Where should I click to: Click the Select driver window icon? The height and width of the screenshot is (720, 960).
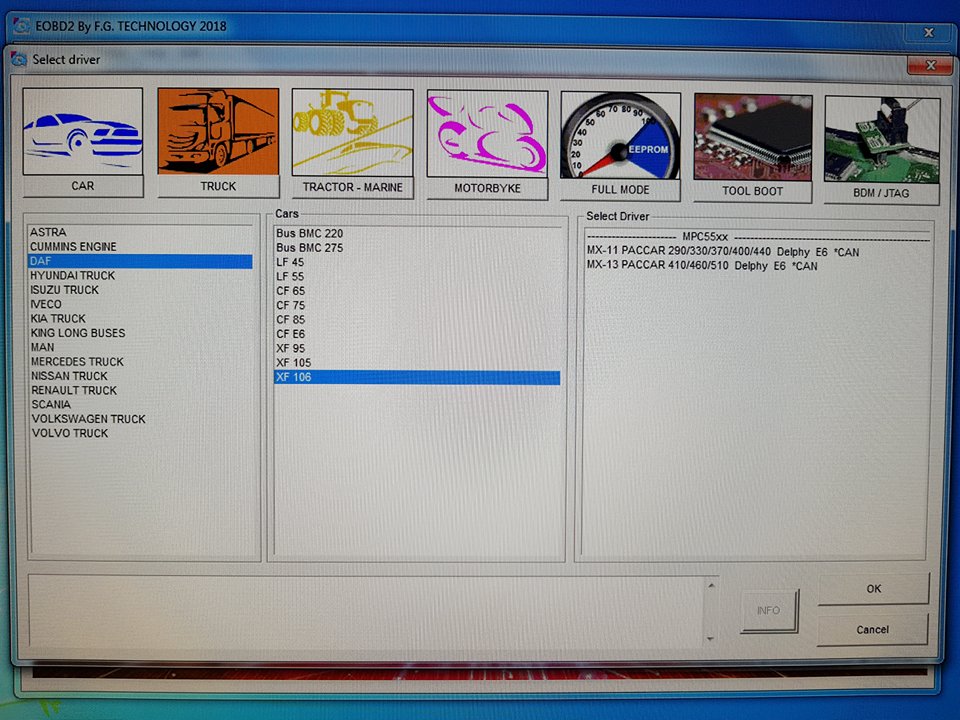19,59
